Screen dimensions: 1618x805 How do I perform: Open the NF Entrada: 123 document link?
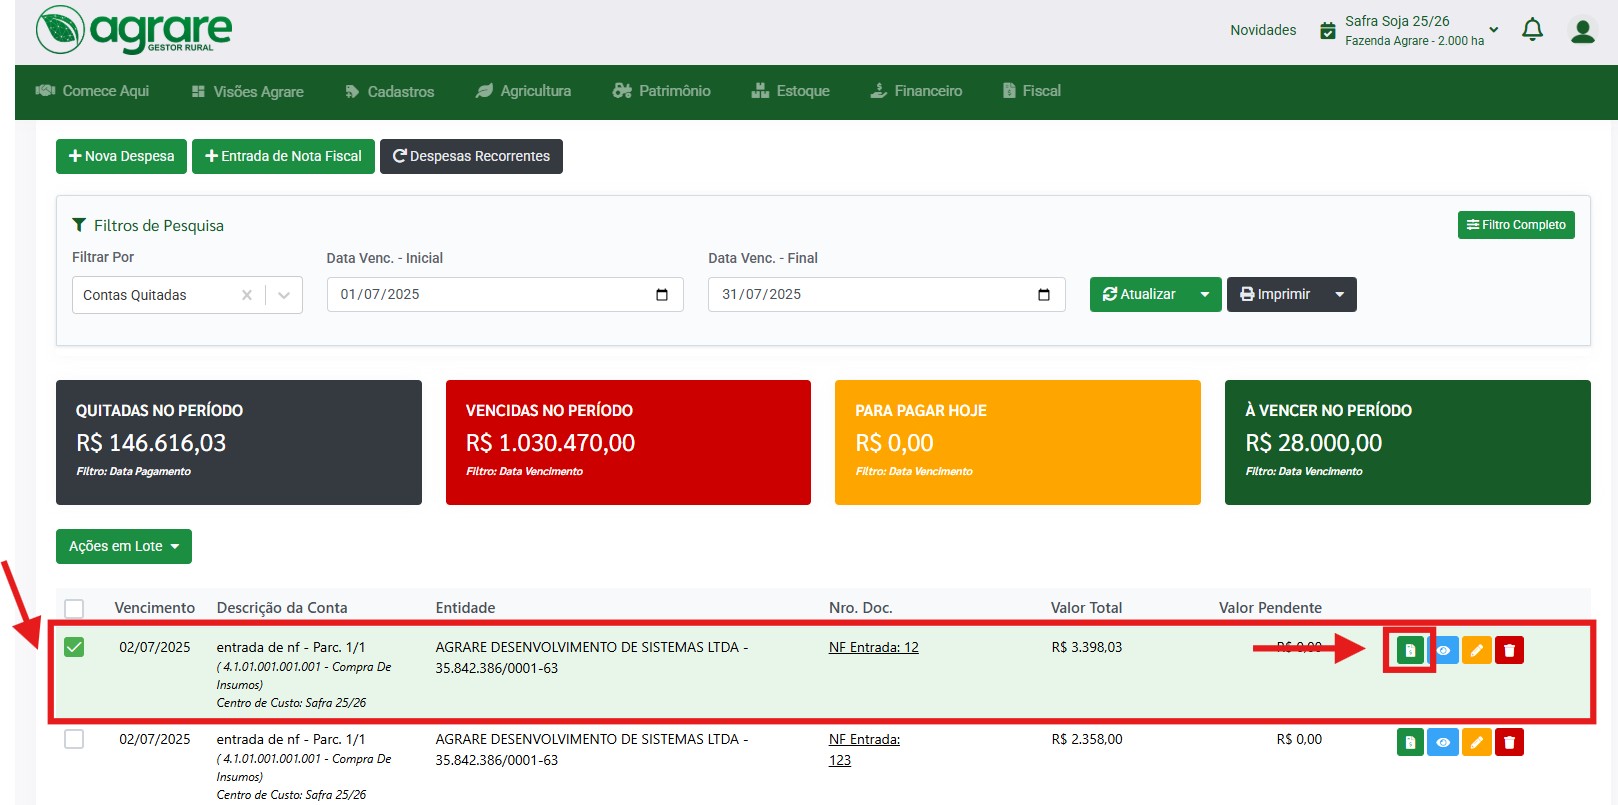864,750
